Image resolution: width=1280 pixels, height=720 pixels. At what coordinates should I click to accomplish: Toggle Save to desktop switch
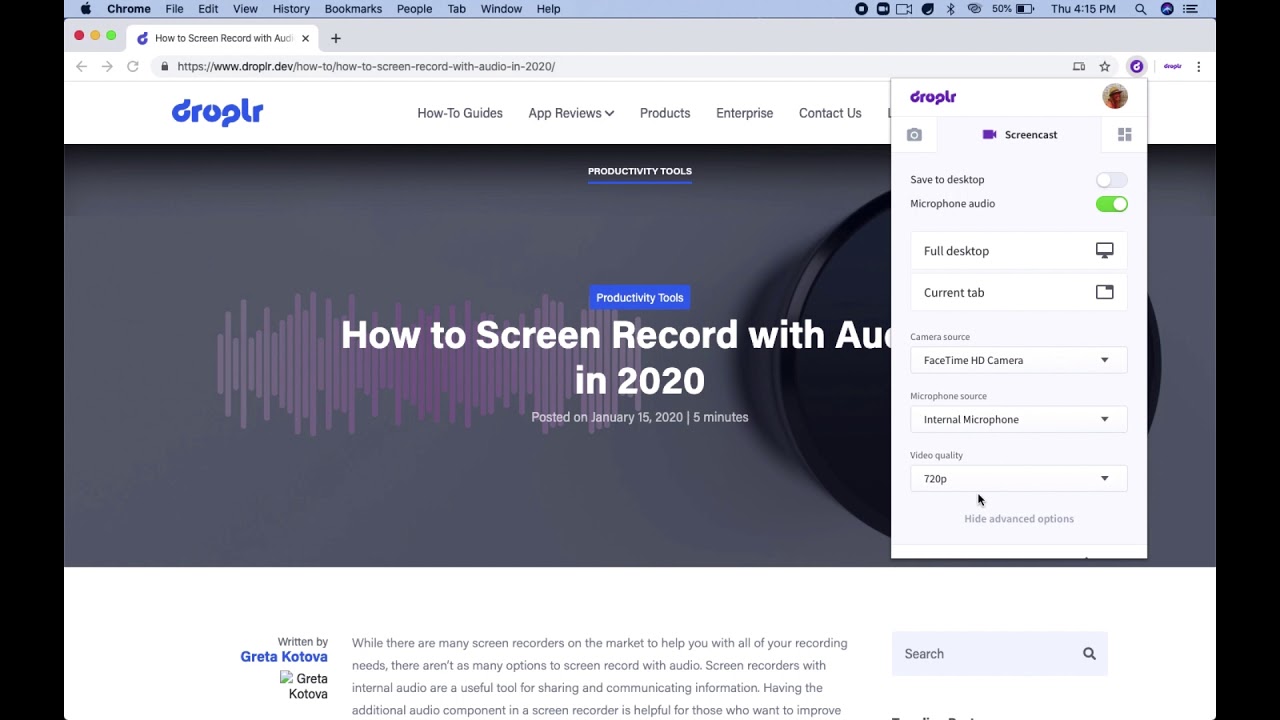pos(1111,180)
